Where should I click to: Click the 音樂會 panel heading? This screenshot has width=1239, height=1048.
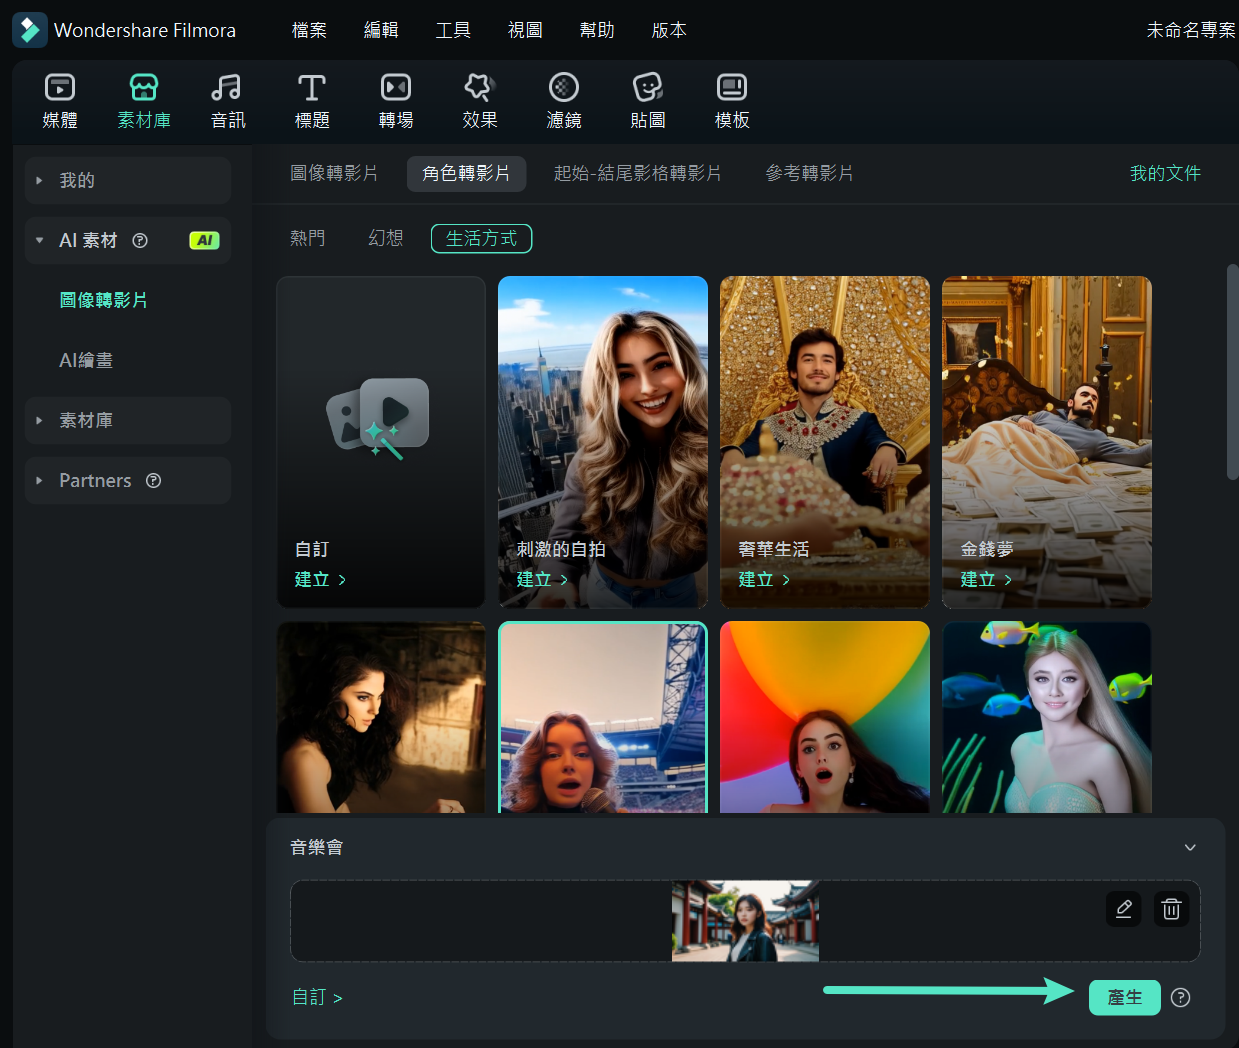(316, 847)
